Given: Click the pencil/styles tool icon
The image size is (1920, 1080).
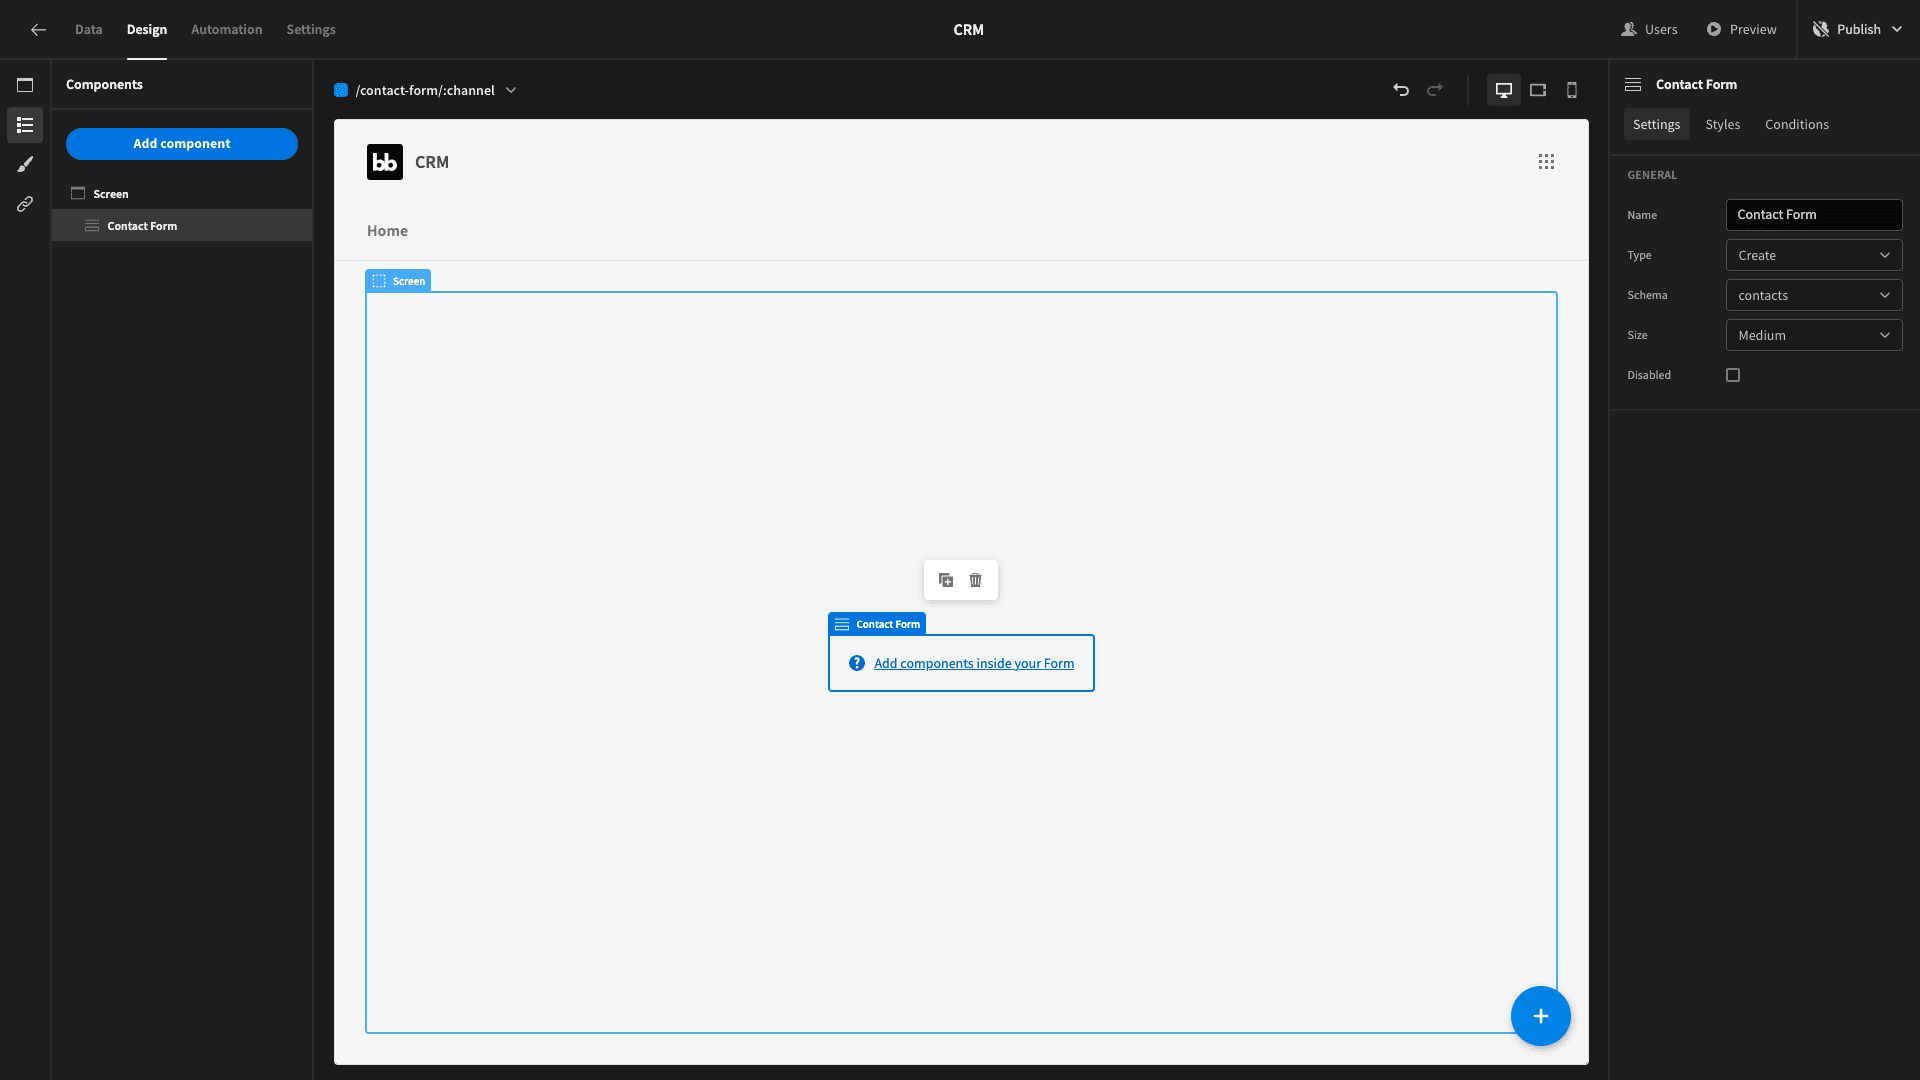Looking at the screenshot, I should coord(24,164).
